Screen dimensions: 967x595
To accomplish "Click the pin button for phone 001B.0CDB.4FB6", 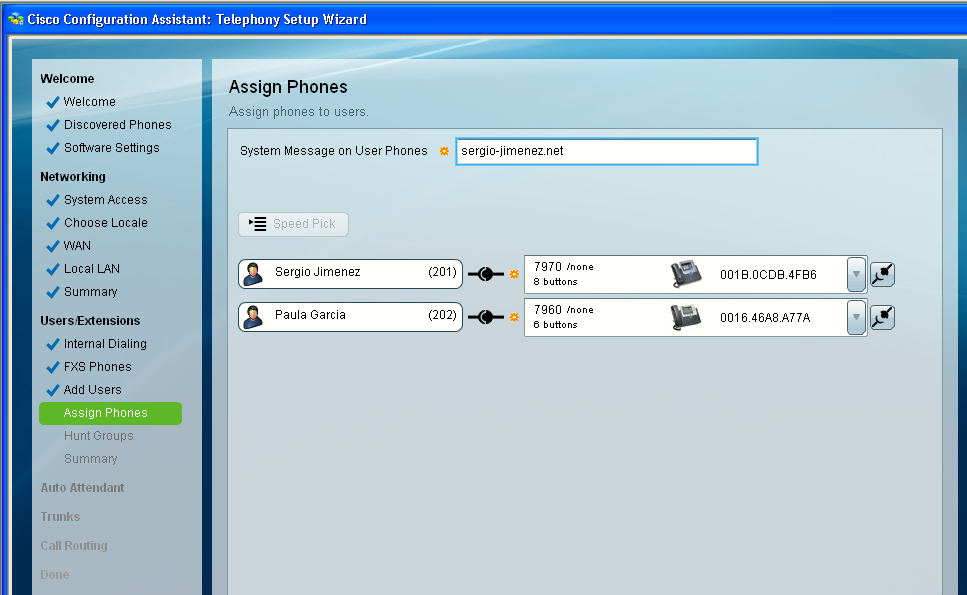I will coord(883,274).
